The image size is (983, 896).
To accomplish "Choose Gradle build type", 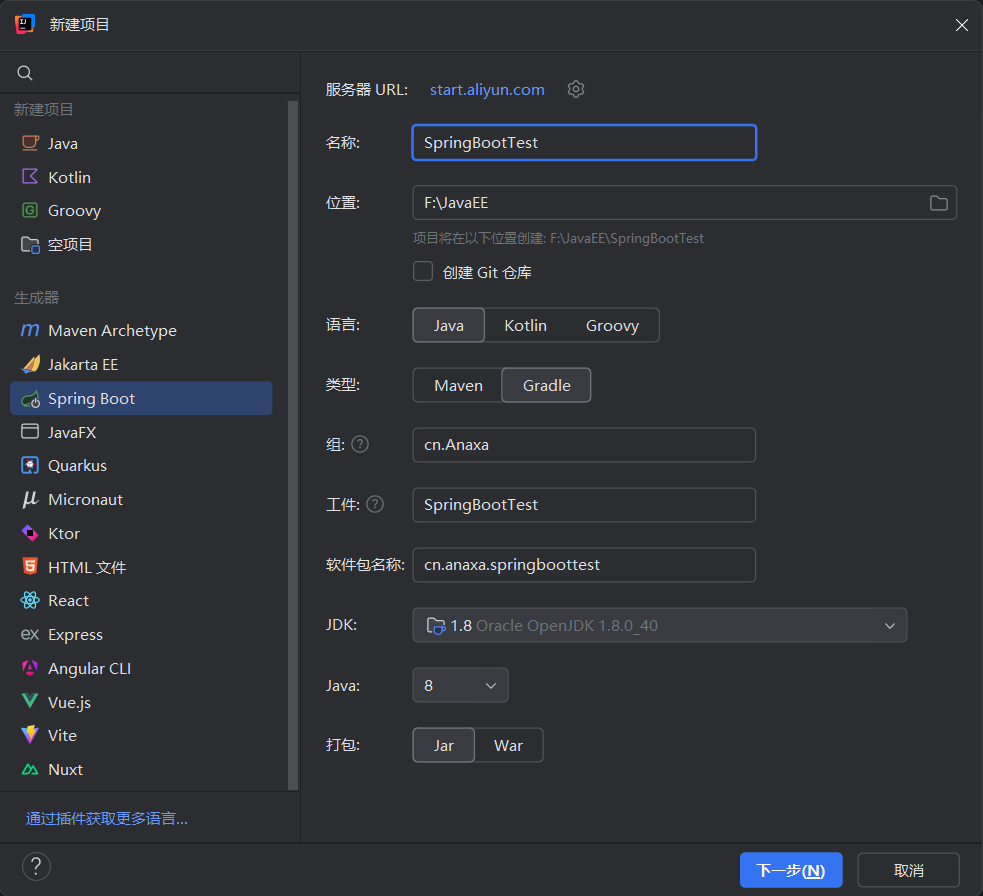I will pyautogui.click(x=547, y=386).
